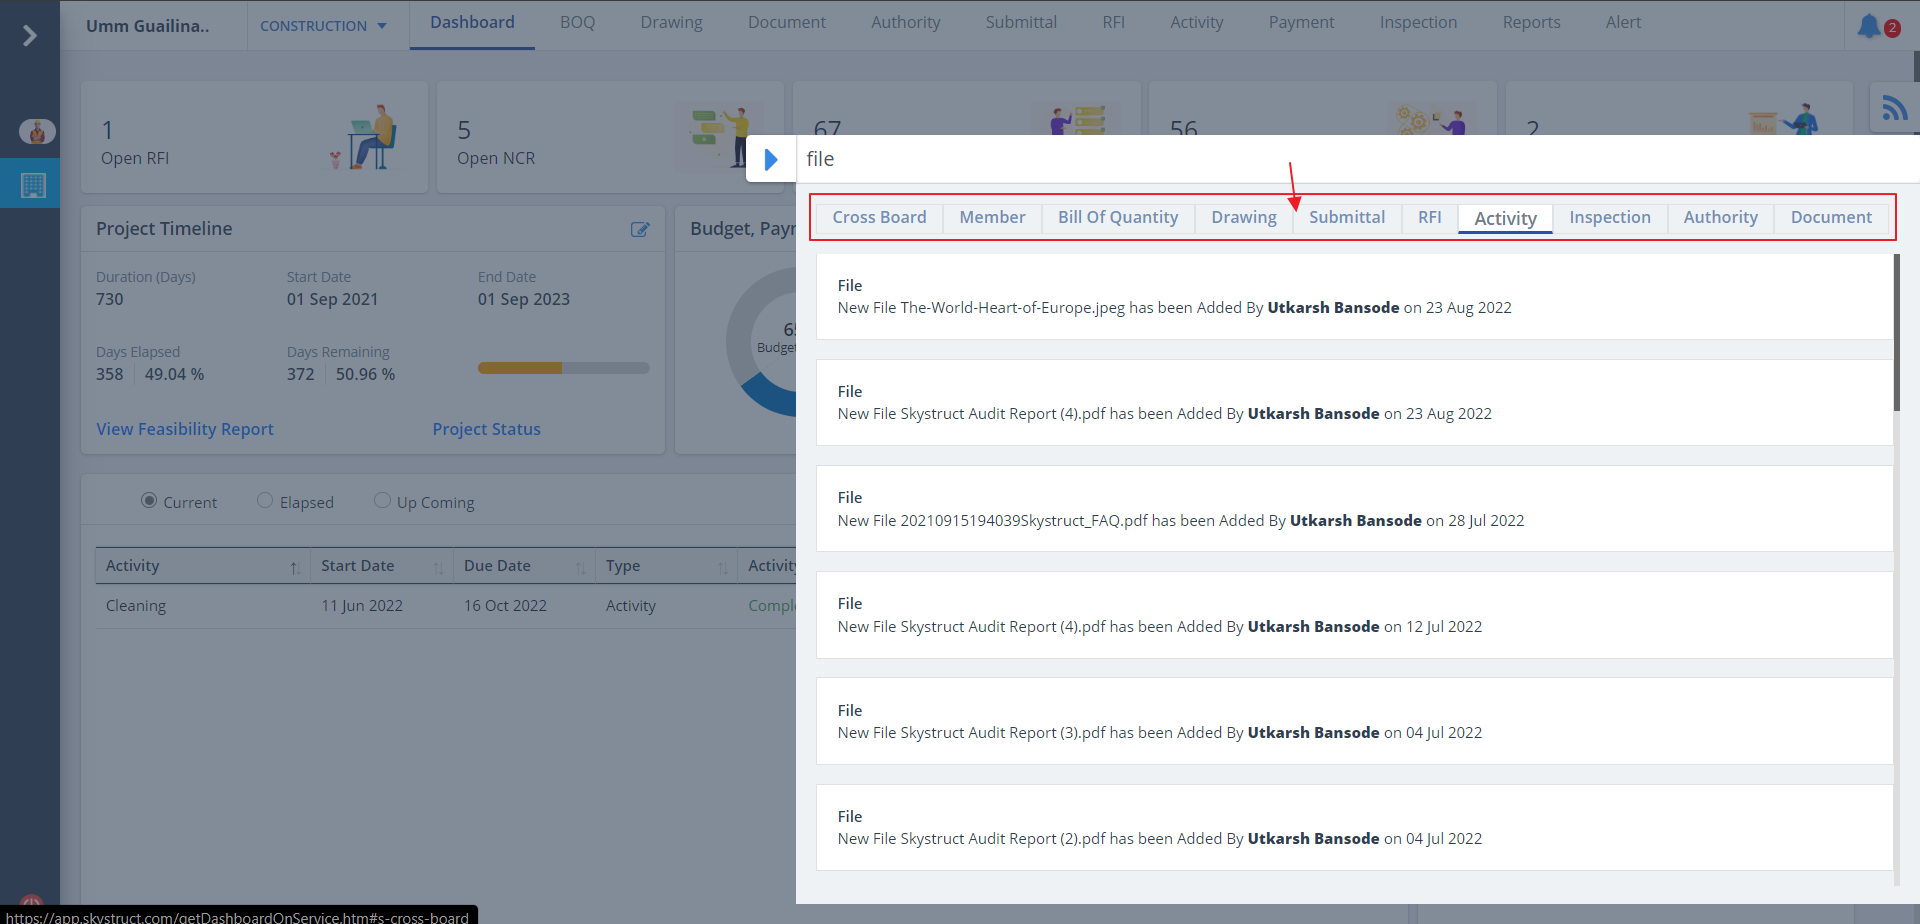Select the Up Coming radio button
Viewport: 1920px width, 924px height.
382,501
